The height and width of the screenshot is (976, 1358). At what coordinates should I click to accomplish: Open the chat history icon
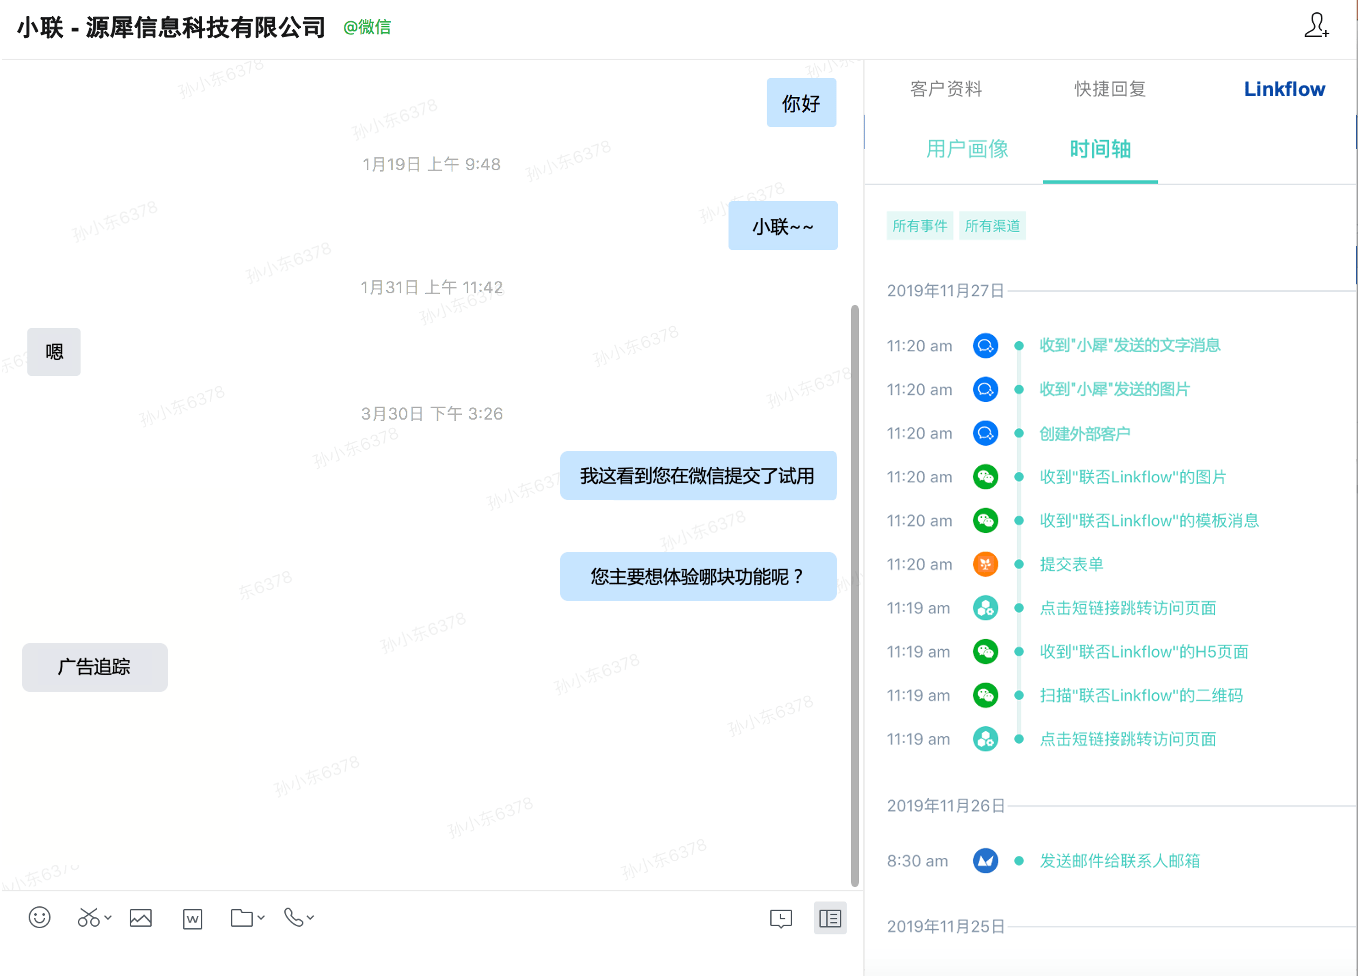coord(781,919)
